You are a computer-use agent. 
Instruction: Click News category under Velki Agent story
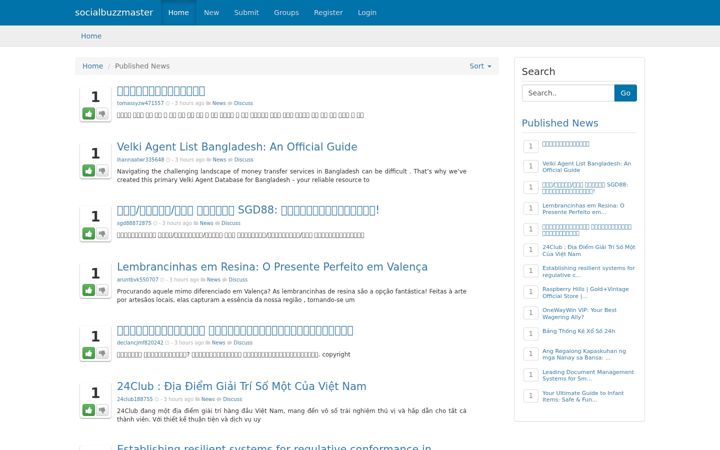coord(219,160)
